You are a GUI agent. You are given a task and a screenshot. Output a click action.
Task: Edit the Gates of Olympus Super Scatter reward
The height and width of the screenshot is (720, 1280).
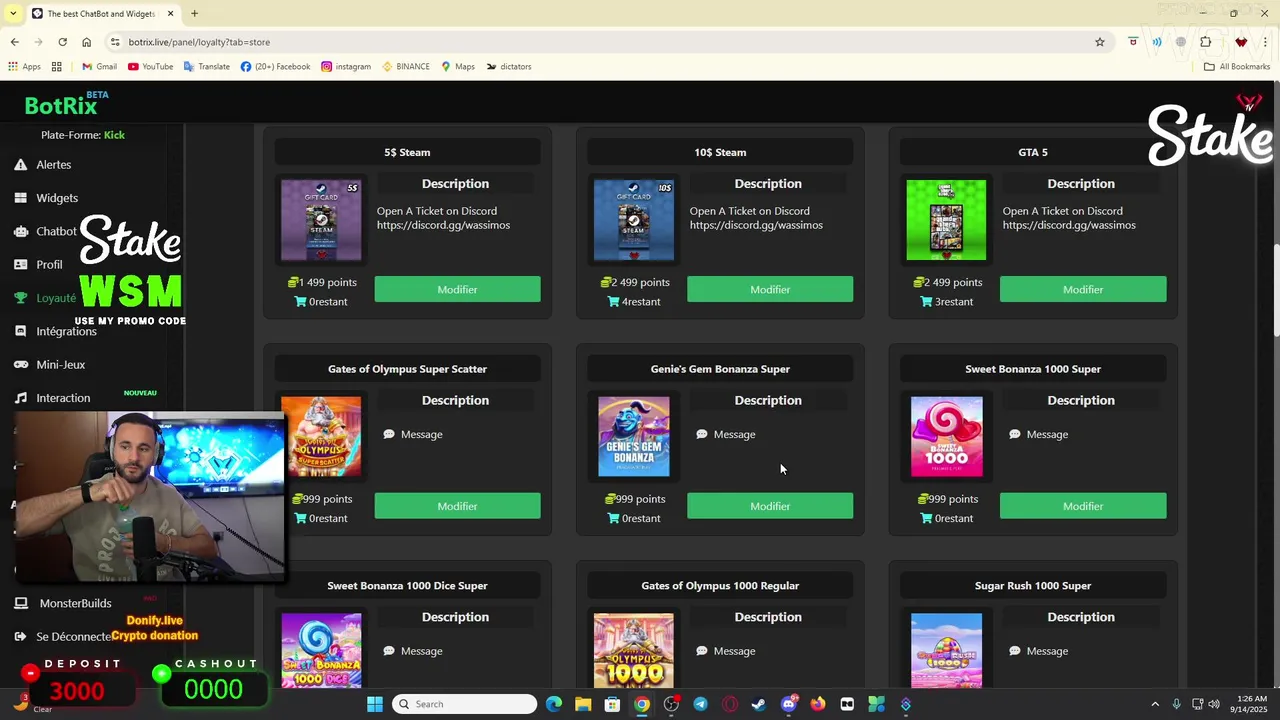click(457, 506)
